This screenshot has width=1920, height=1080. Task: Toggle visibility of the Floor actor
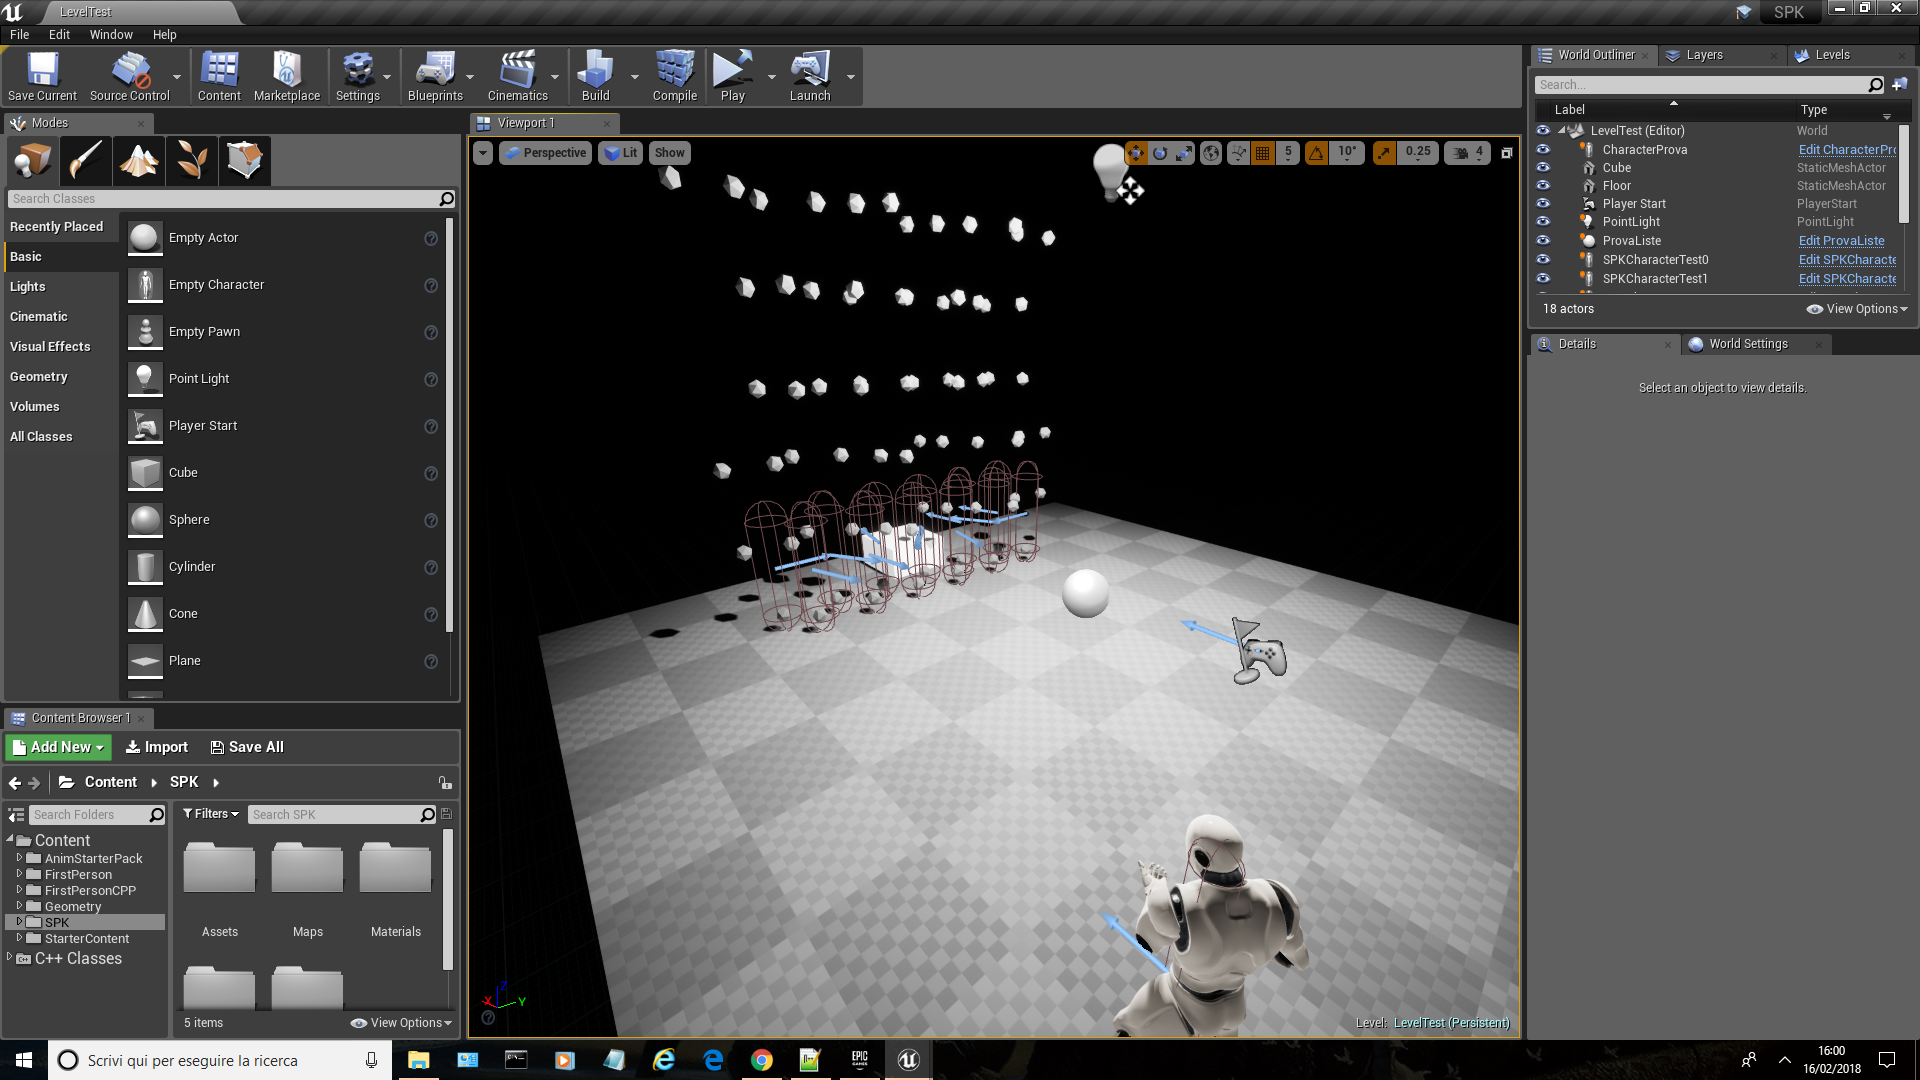point(1543,185)
